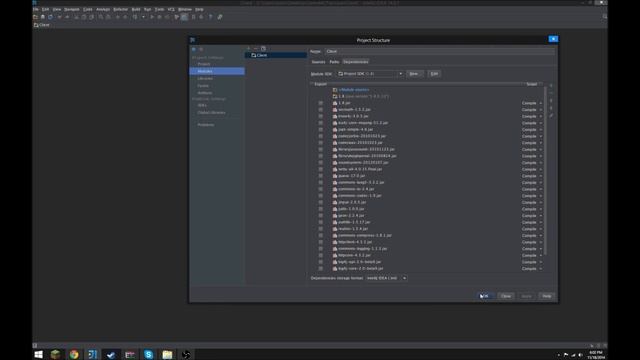Click the Debug toolbar icon
This screenshot has height=360, width=640.
click(x=160, y=17)
